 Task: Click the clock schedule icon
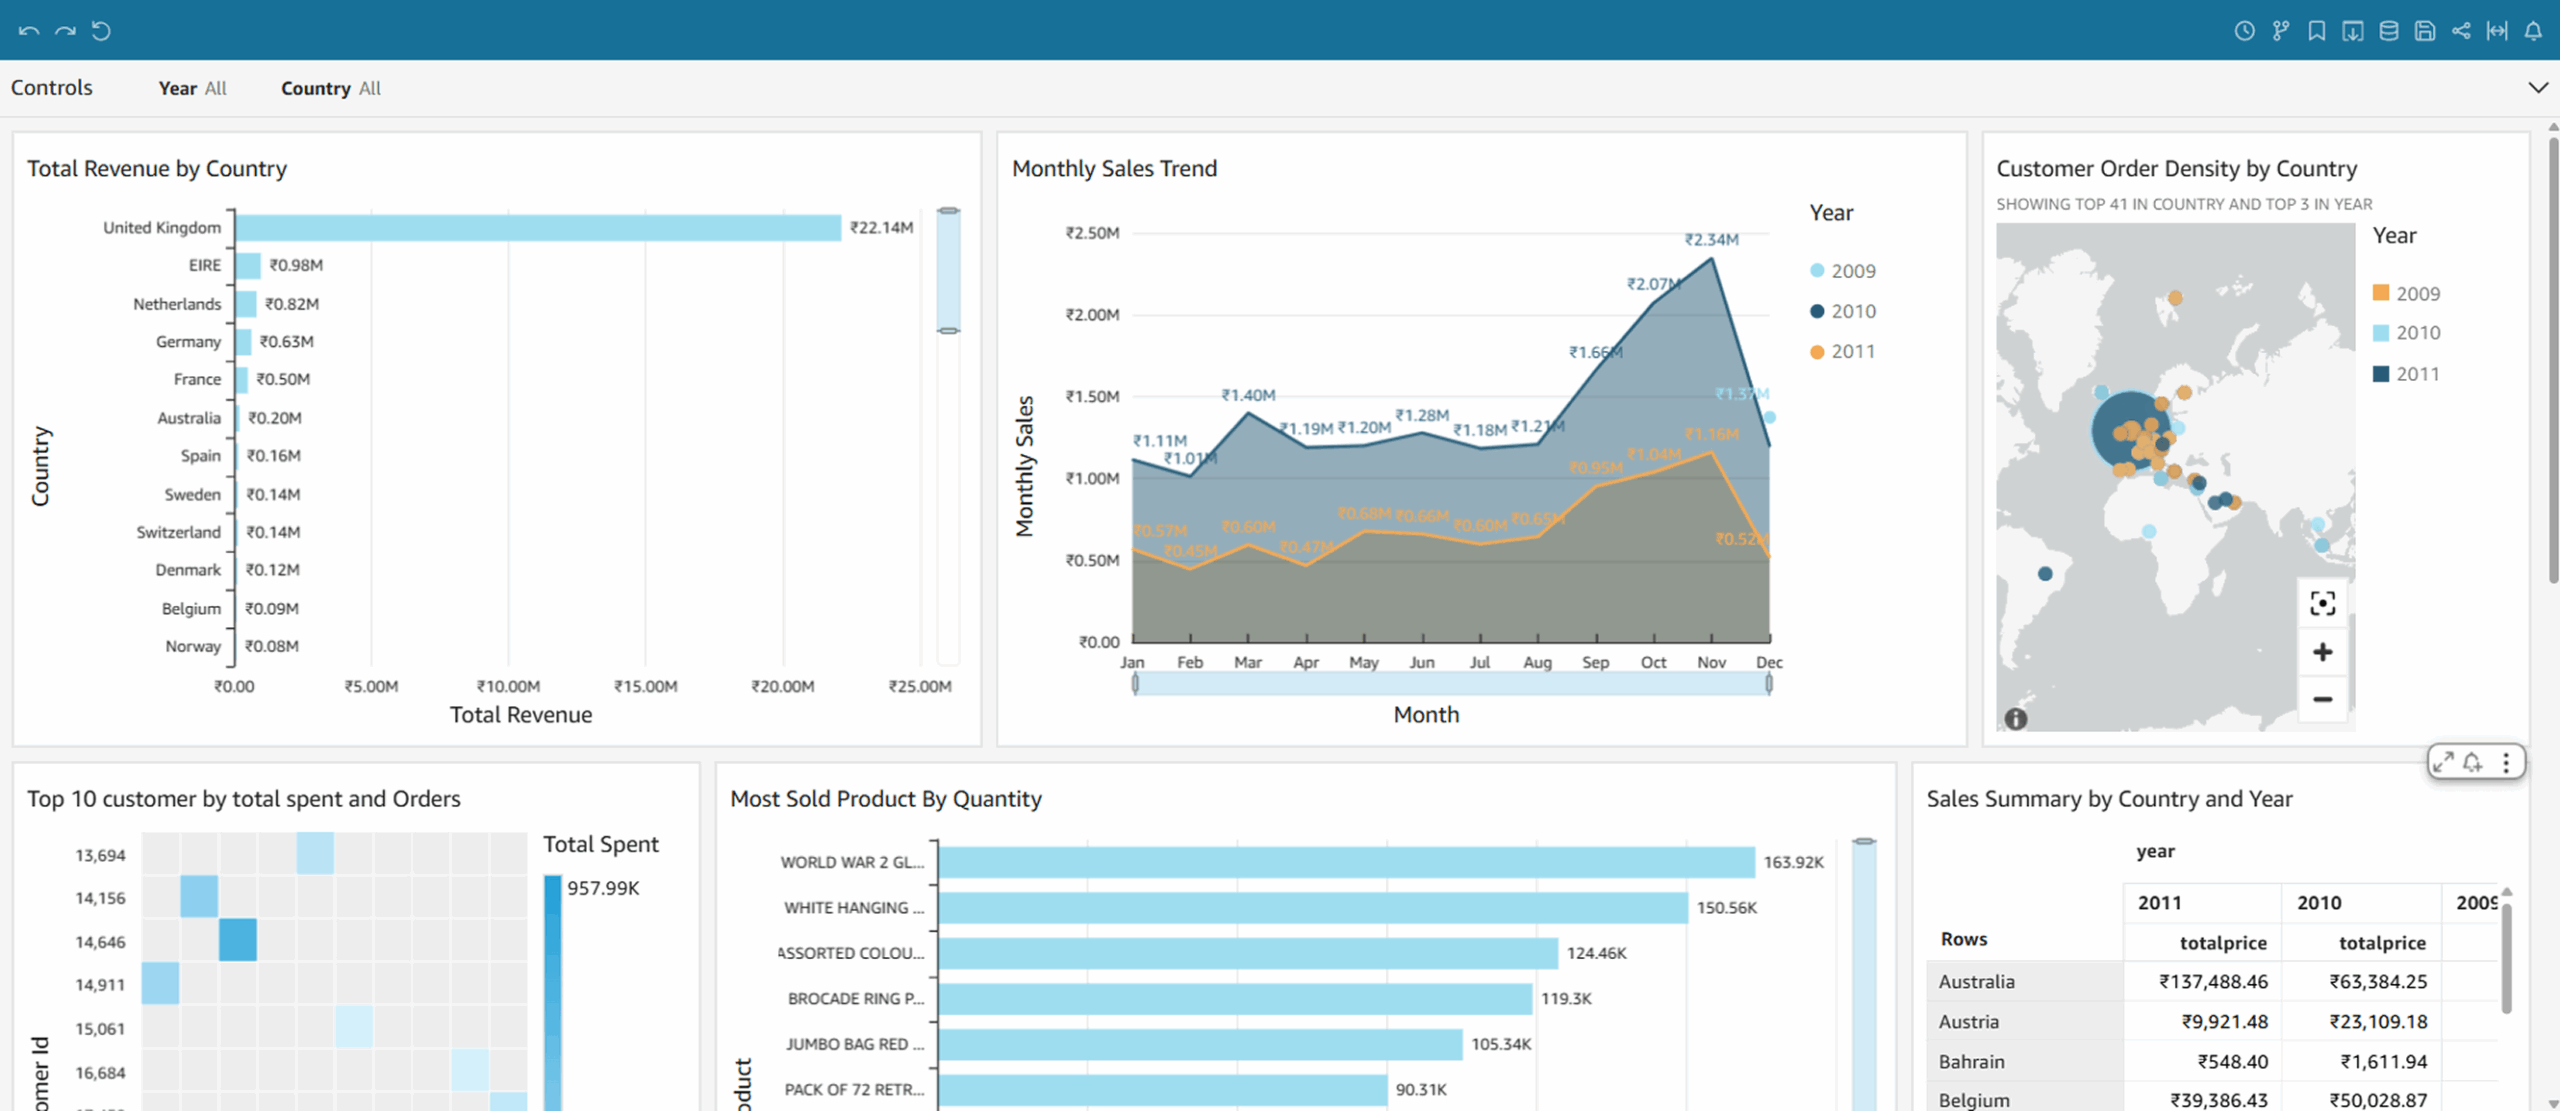(2244, 31)
